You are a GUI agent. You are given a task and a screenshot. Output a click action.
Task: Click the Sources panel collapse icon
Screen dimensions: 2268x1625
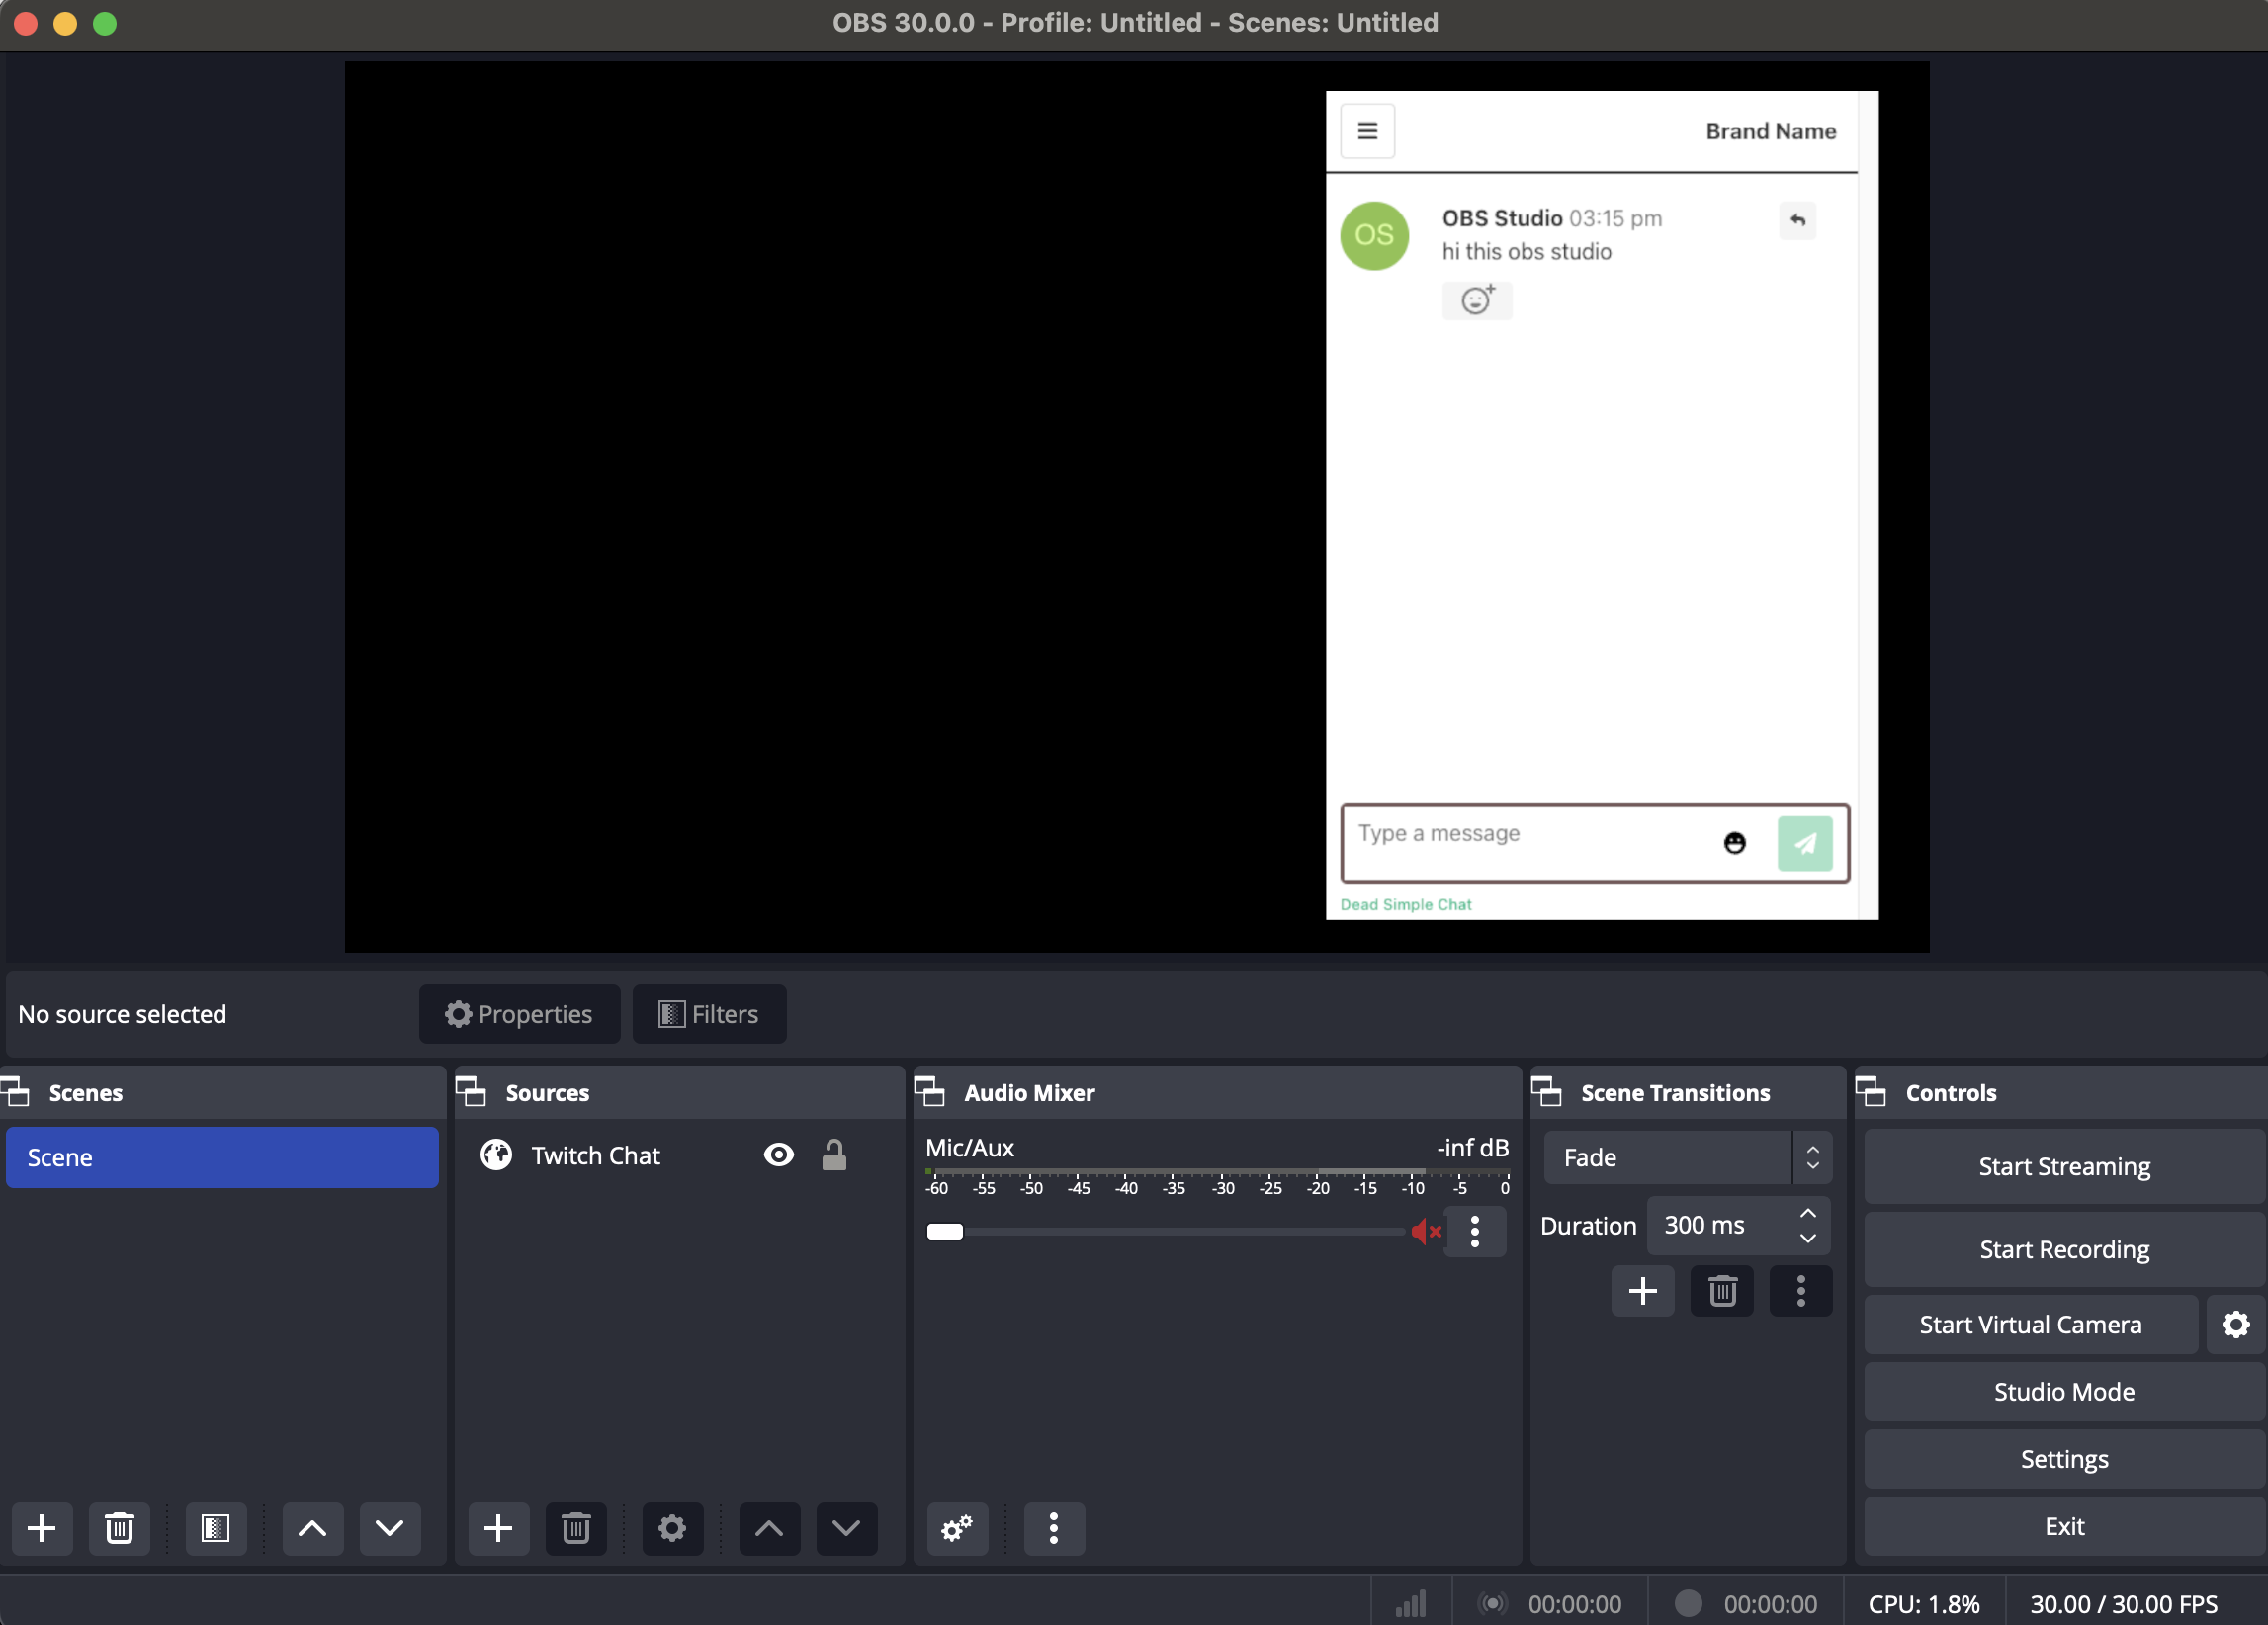click(x=475, y=1090)
